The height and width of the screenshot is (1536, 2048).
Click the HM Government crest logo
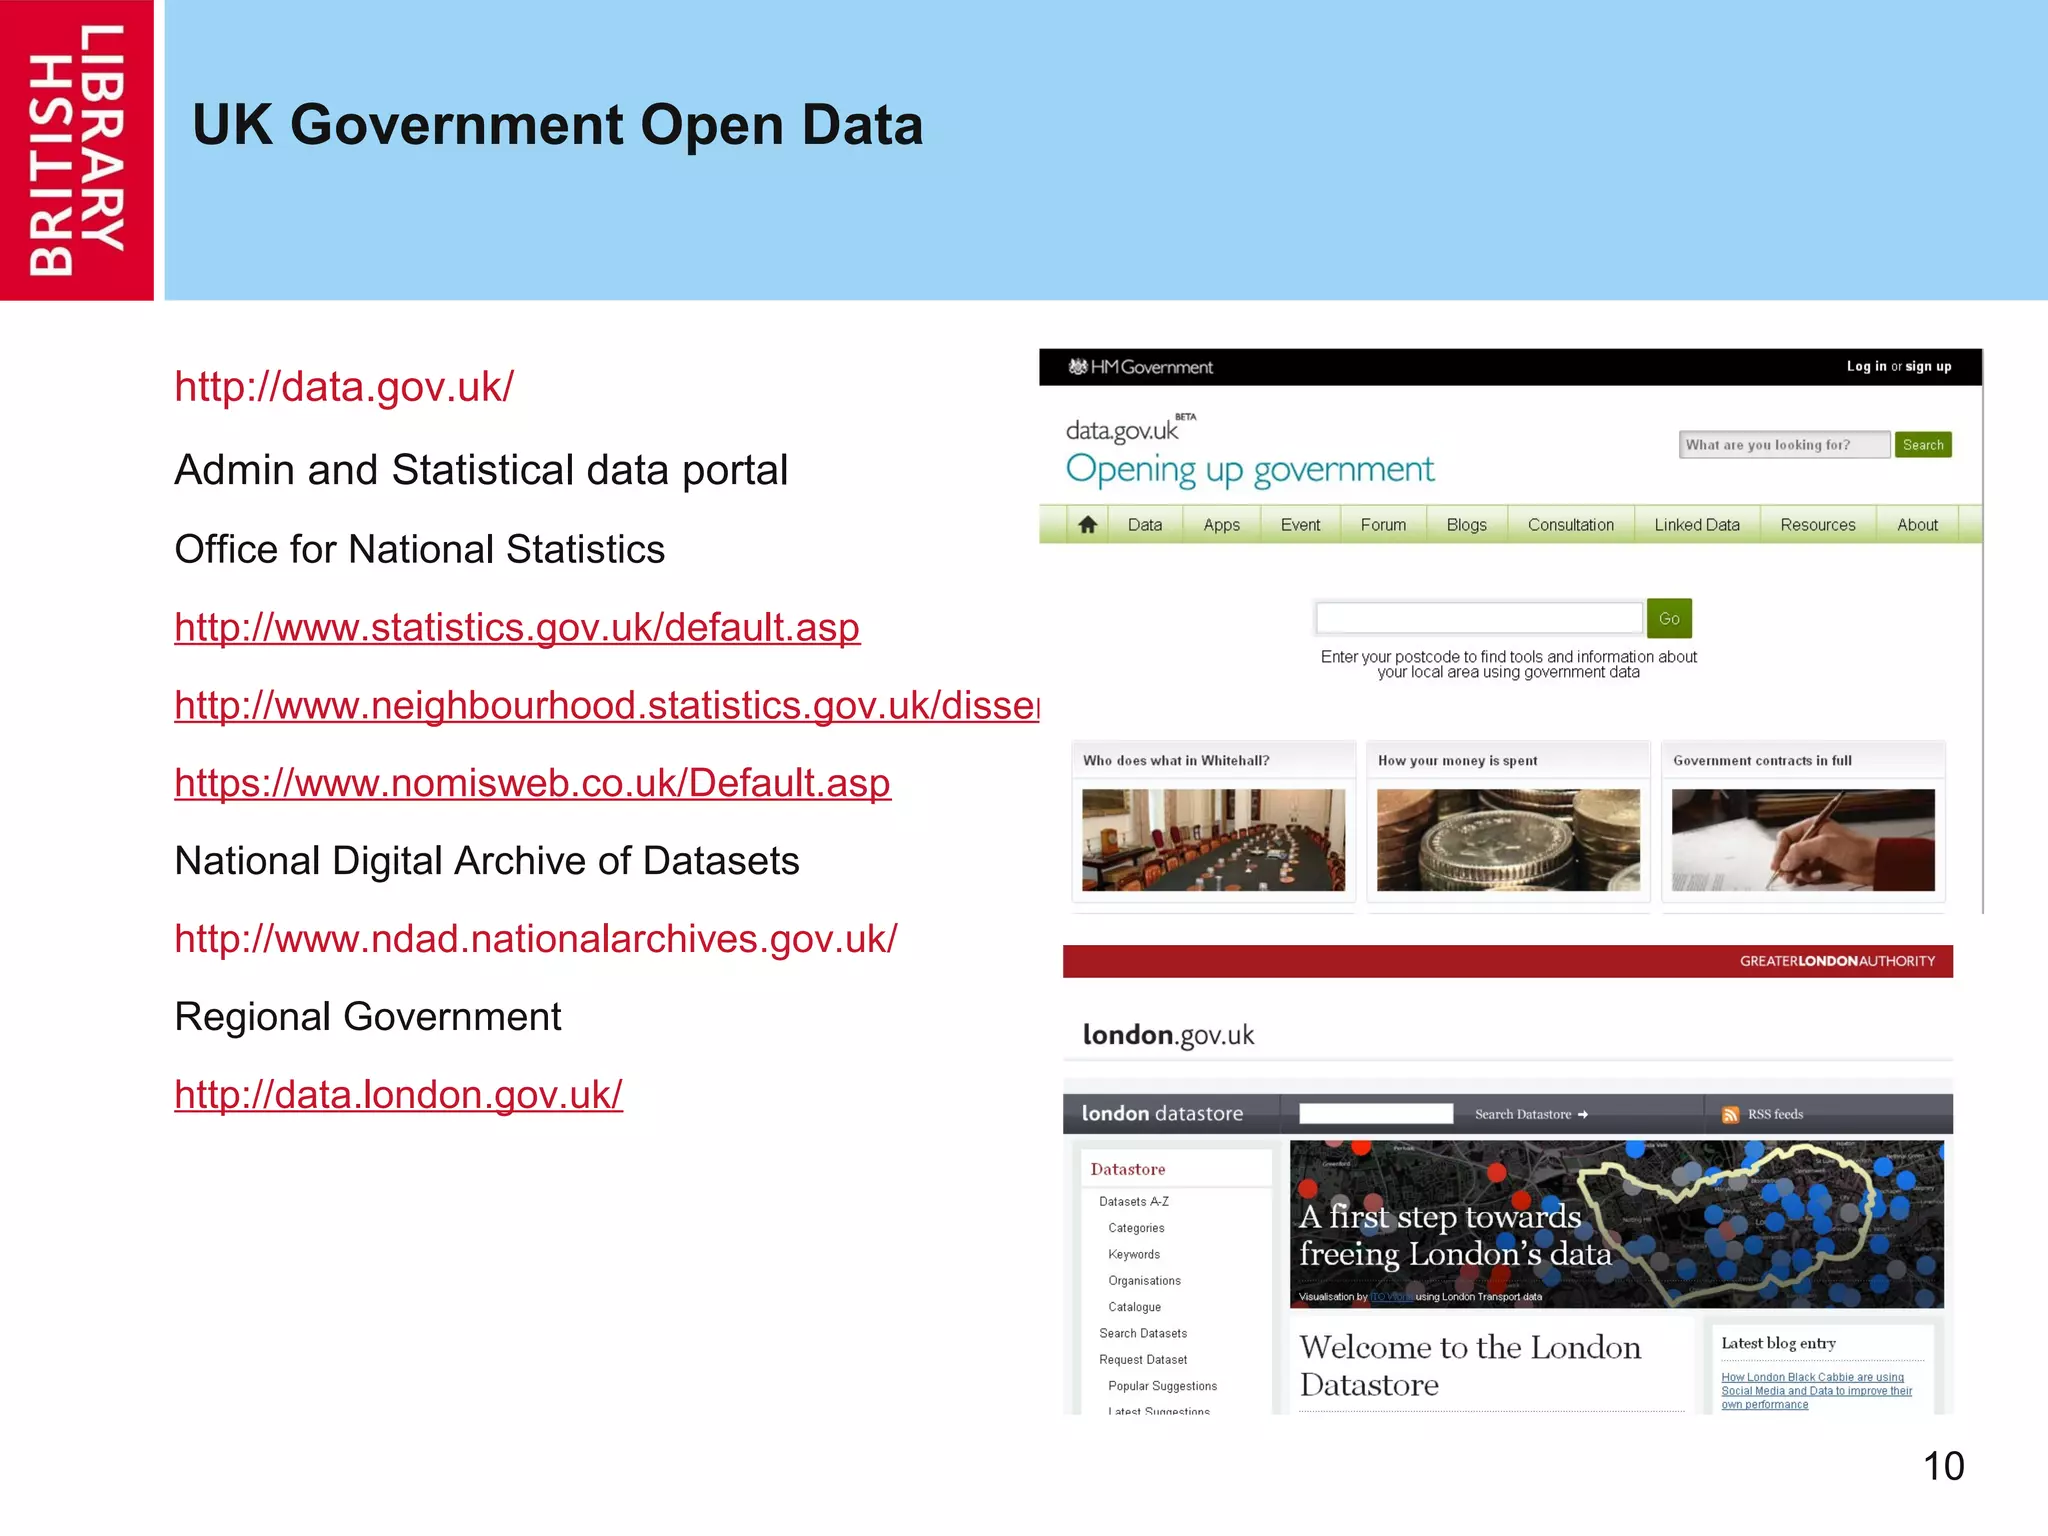click(x=1077, y=367)
